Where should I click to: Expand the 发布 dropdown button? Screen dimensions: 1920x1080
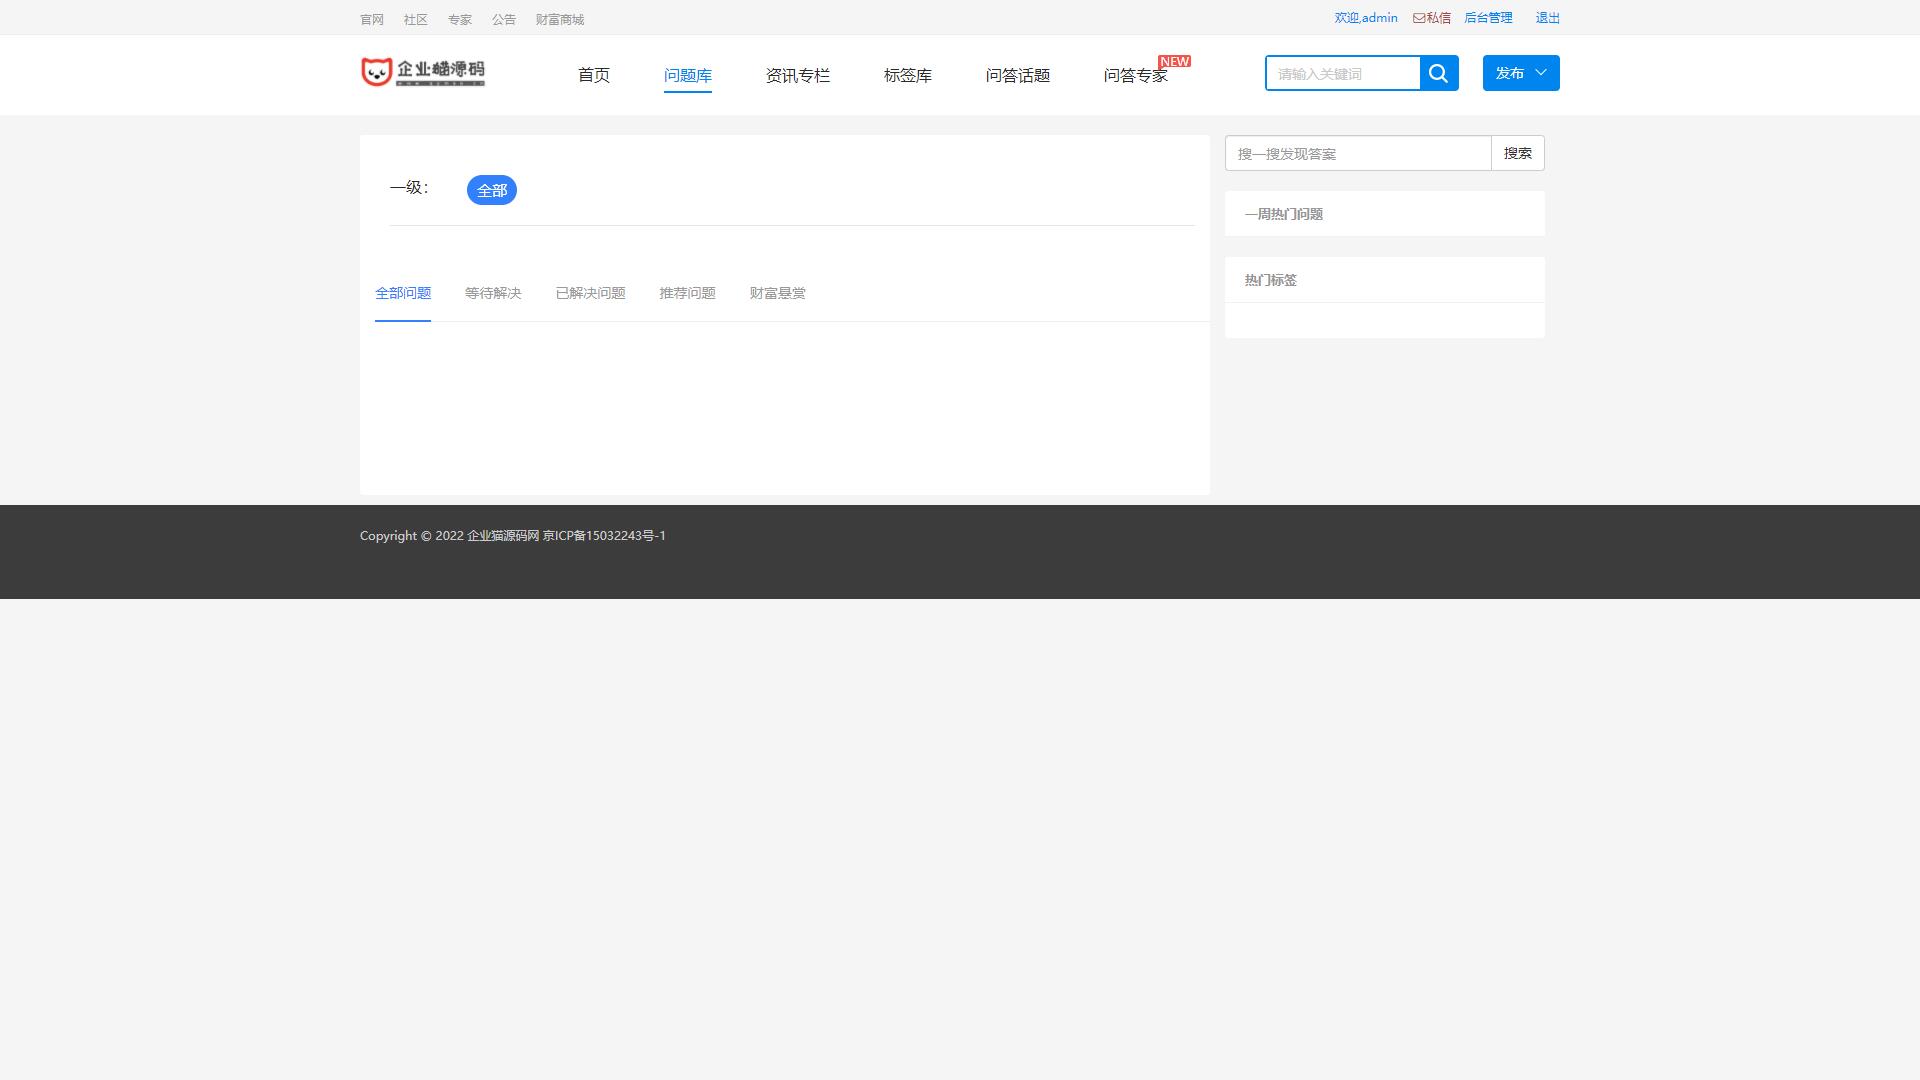point(1520,73)
